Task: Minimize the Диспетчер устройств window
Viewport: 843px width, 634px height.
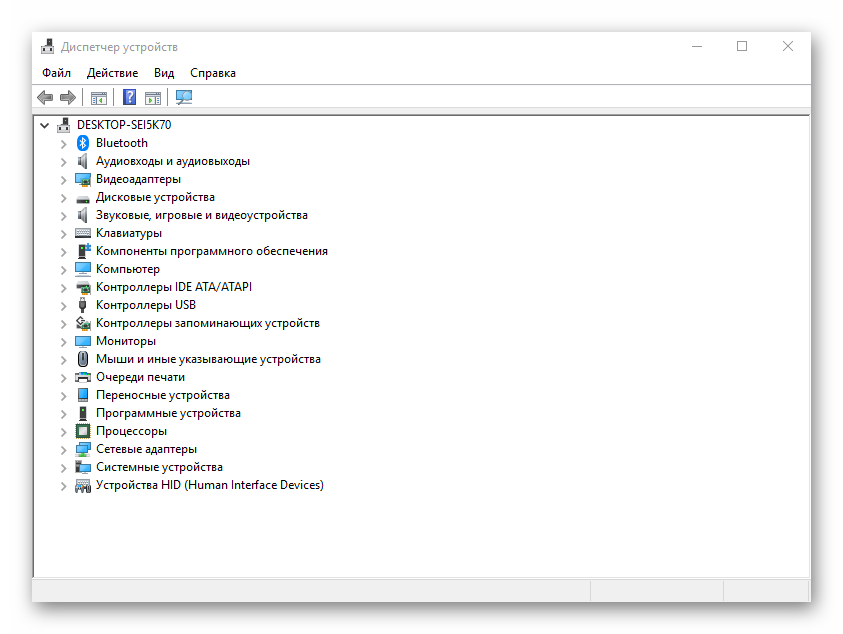Action: point(697,47)
